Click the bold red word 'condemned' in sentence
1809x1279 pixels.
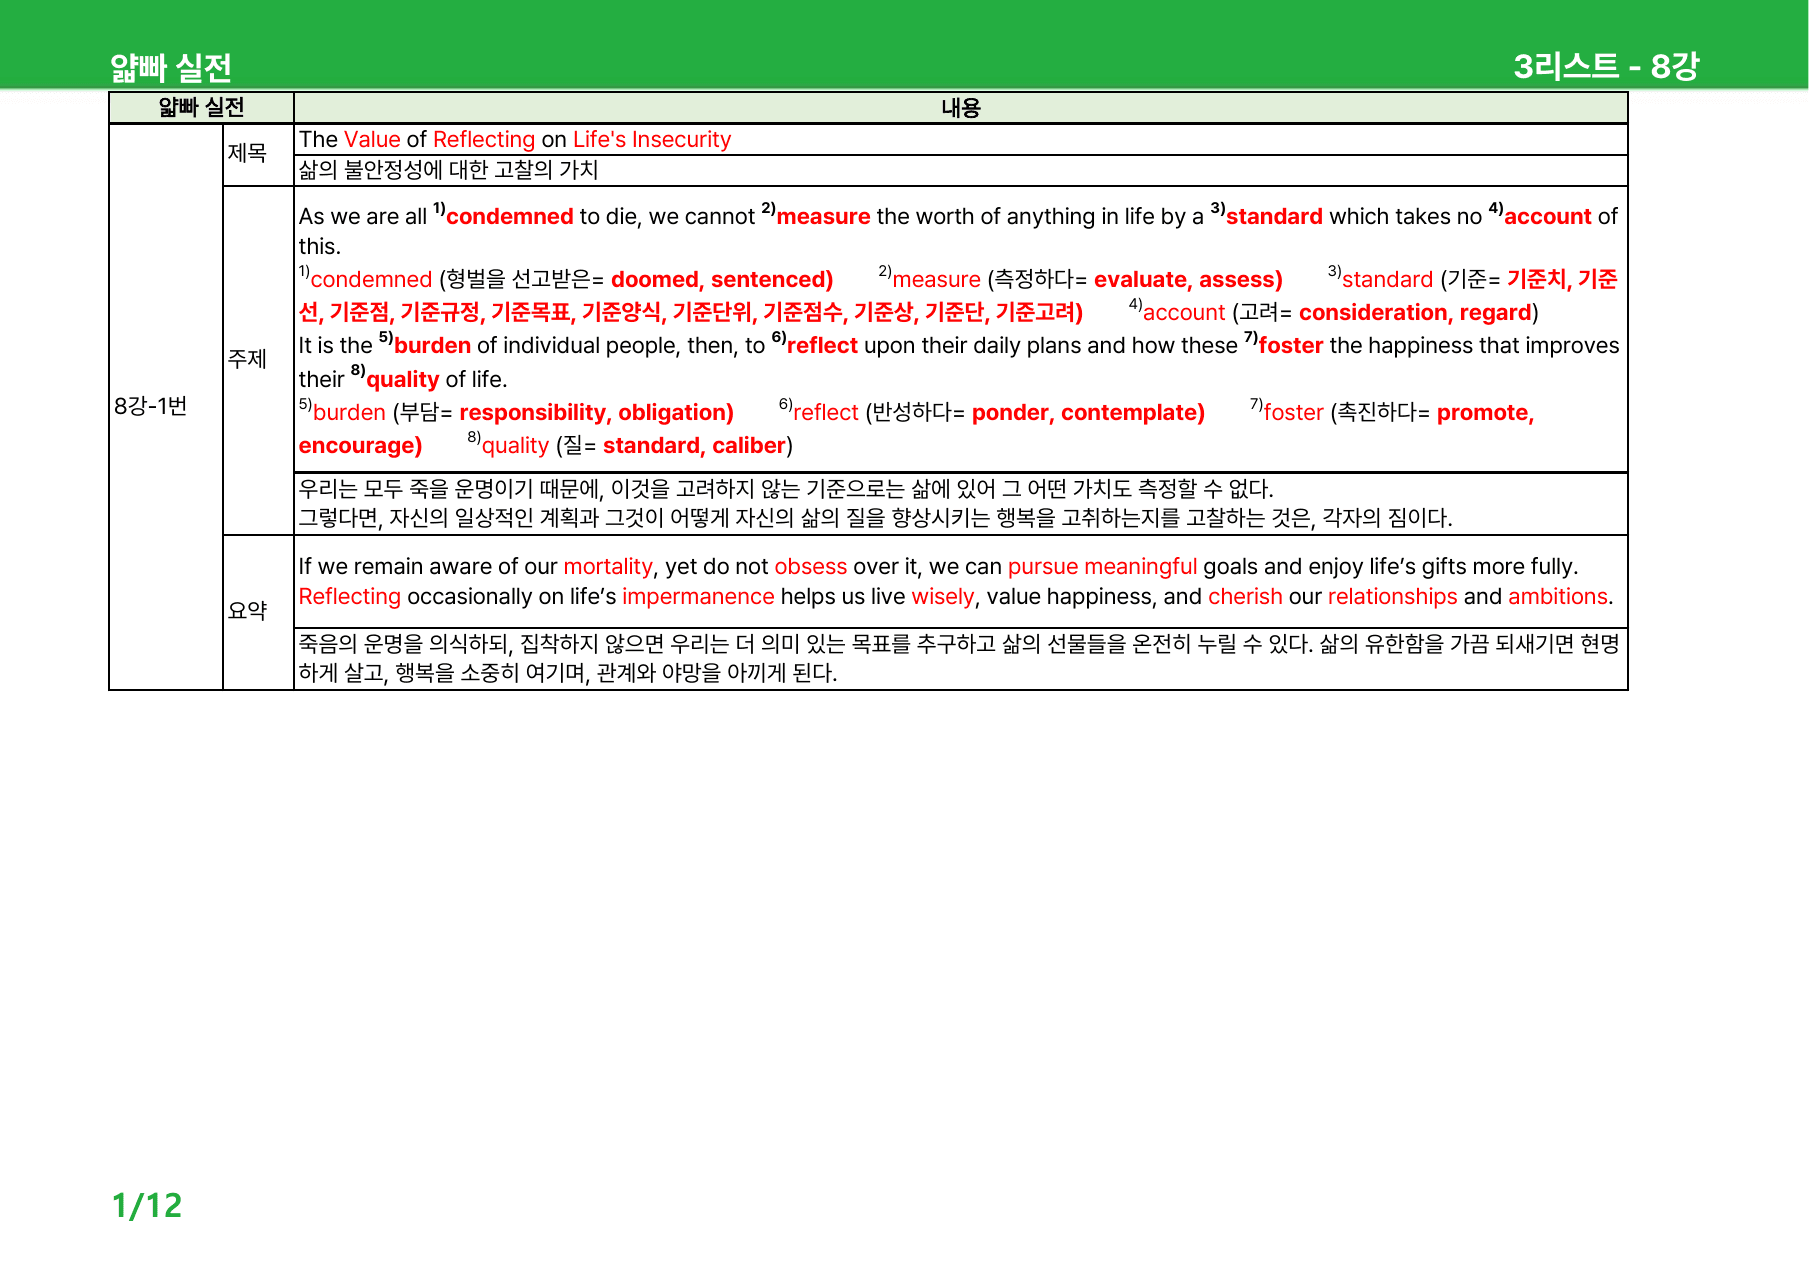[x=509, y=216]
